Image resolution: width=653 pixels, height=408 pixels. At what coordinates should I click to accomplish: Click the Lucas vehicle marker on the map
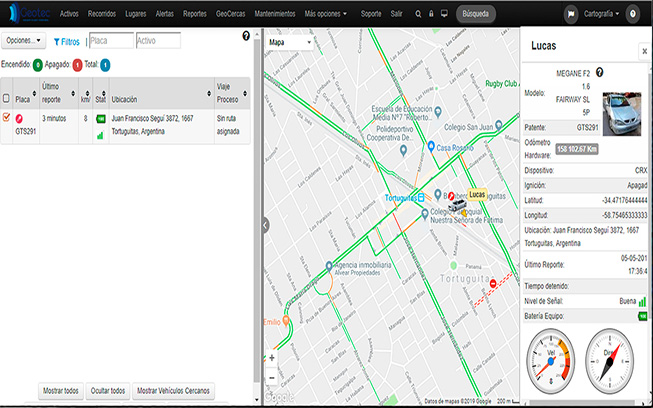457,203
